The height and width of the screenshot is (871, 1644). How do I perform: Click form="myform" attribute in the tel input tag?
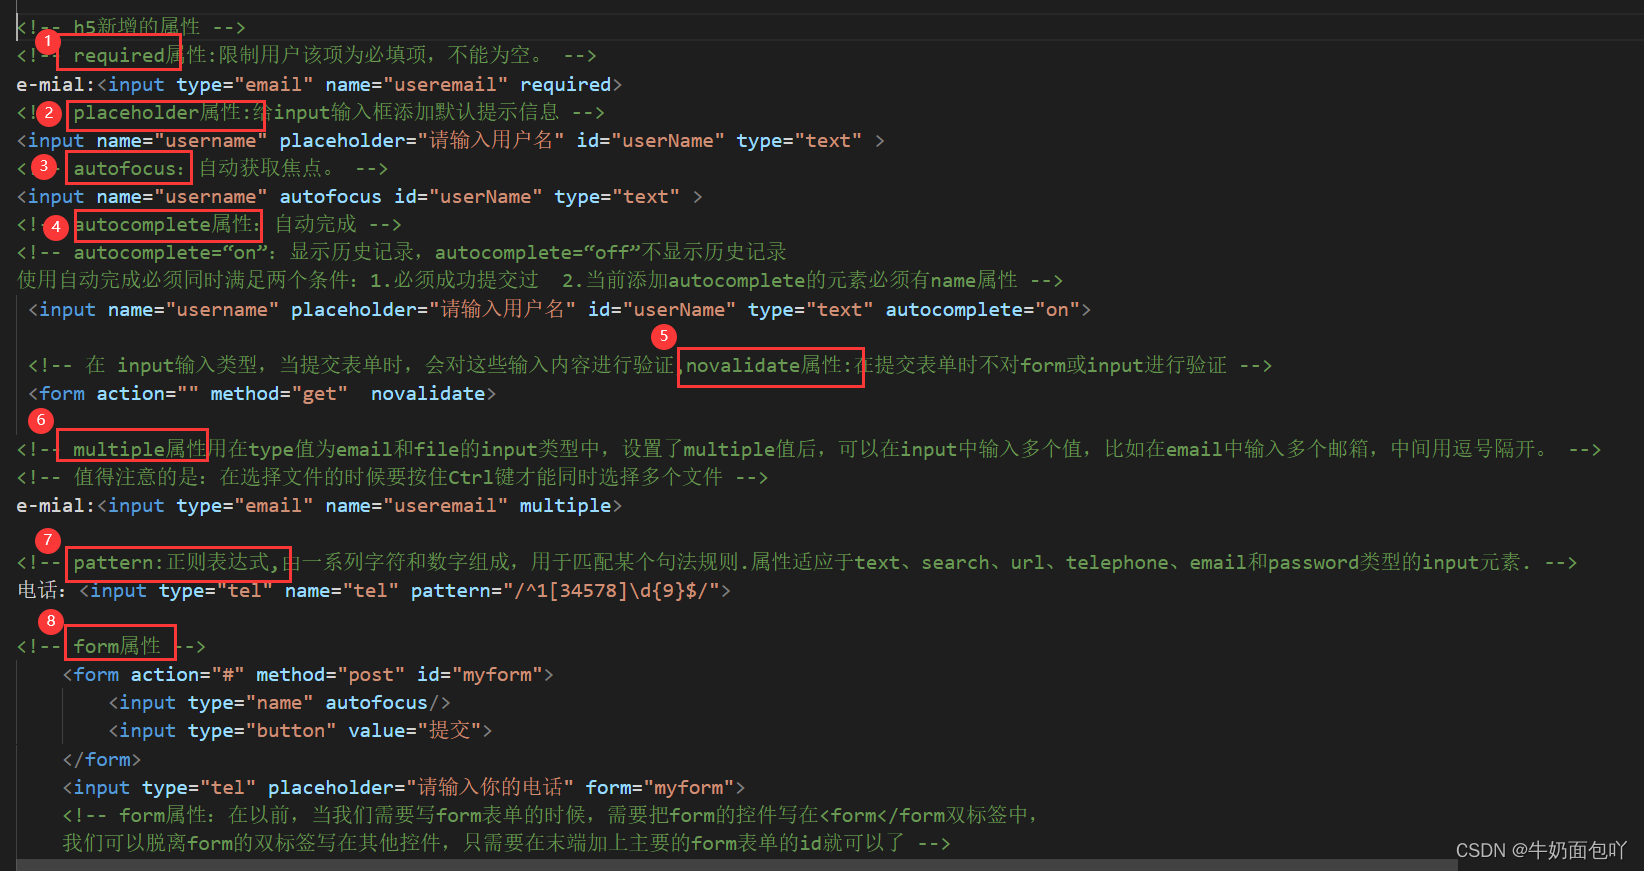660,788
